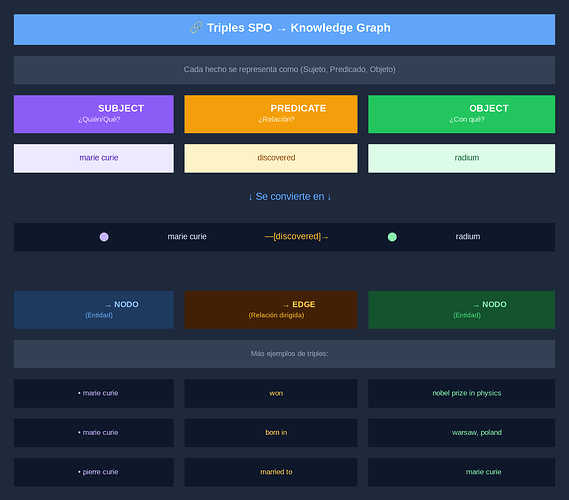Click the 'born in' predicate cell

pyautogui.click(x=271, y=433)
